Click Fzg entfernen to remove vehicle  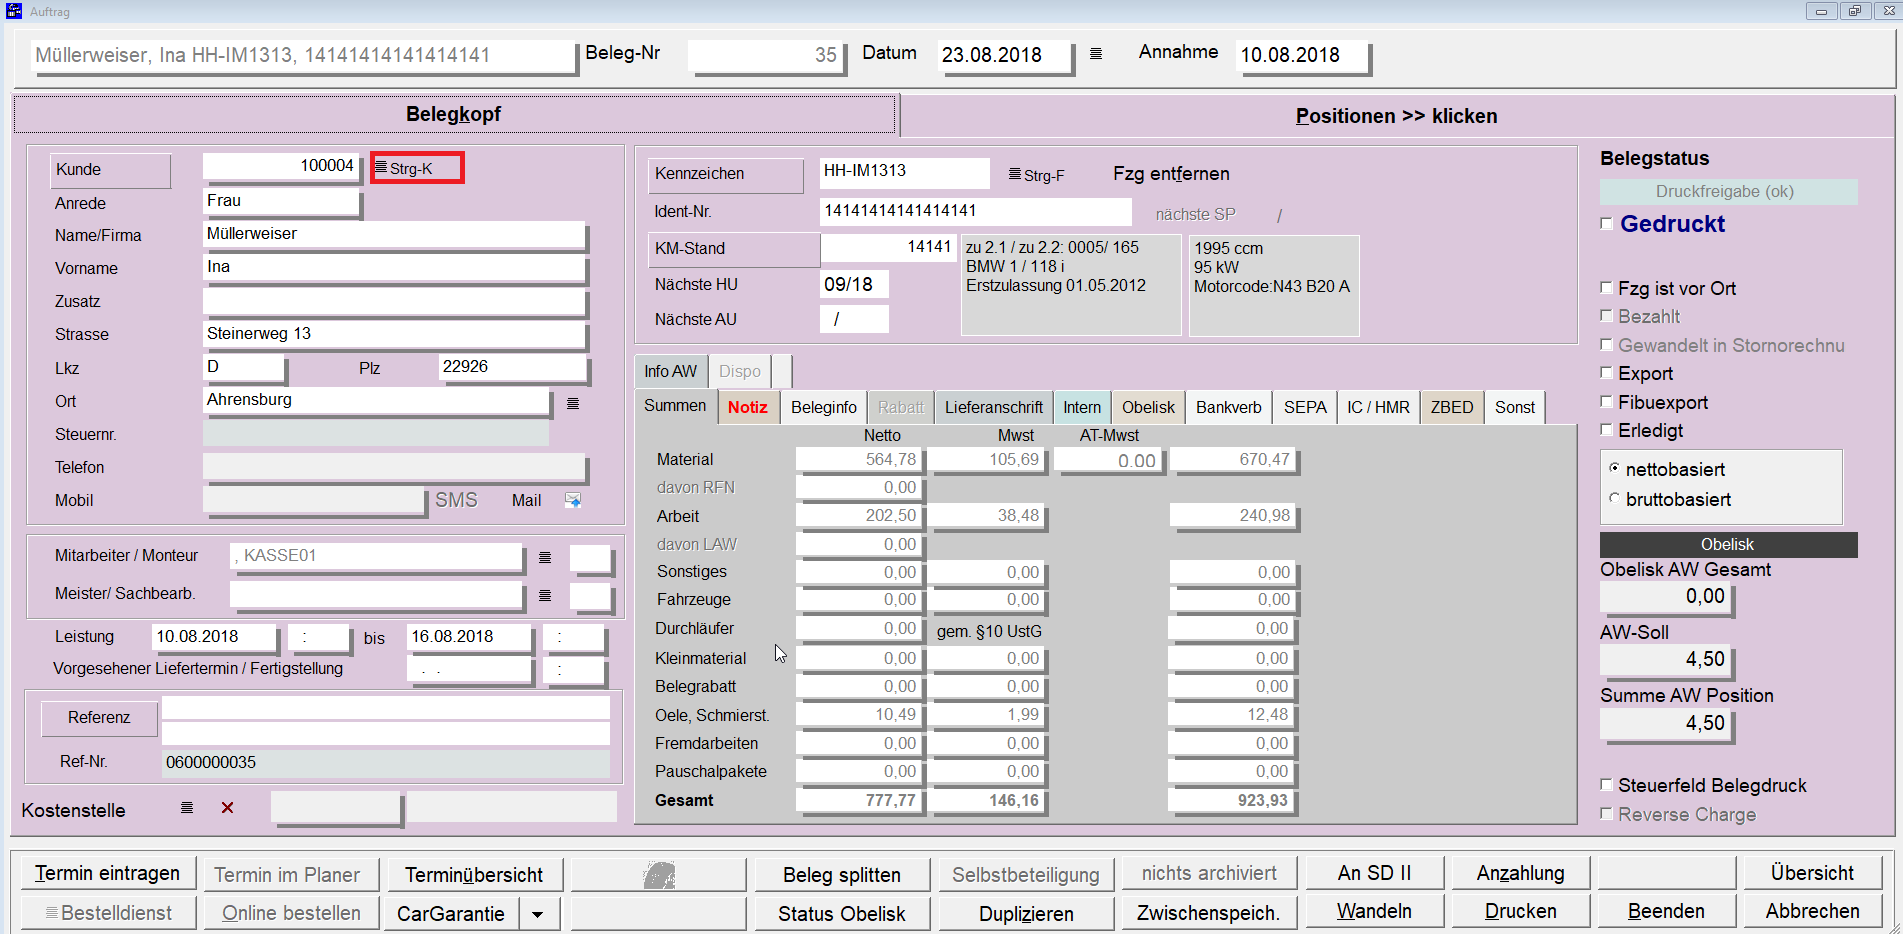(1171, 174)
